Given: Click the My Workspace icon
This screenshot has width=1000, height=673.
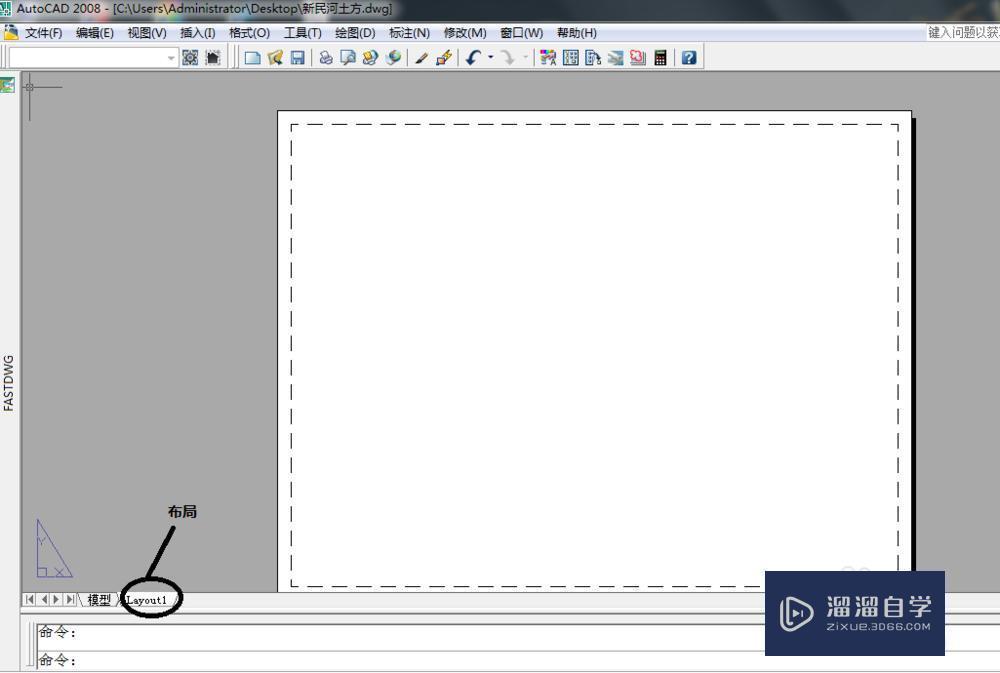Looking at the screenshot, I should pos(212,58).
